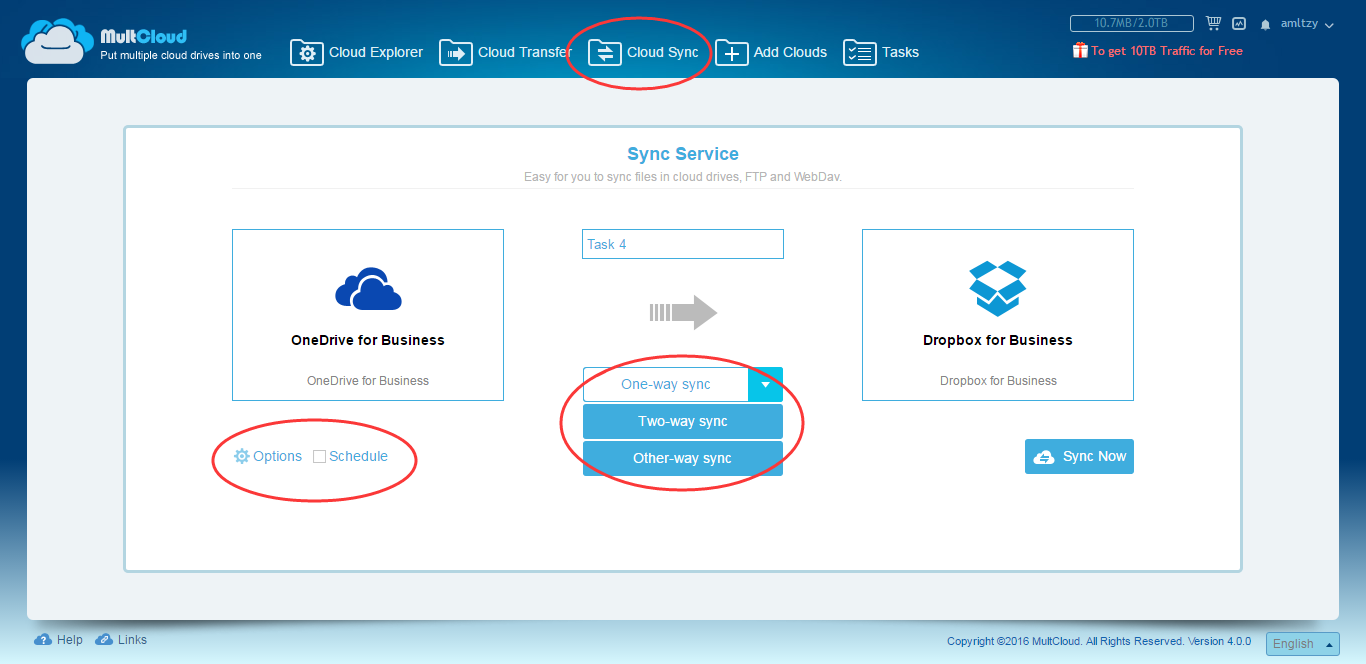Click the Links footer text
The width and height of the screenshot is (1366, 664).
point(132,640)
